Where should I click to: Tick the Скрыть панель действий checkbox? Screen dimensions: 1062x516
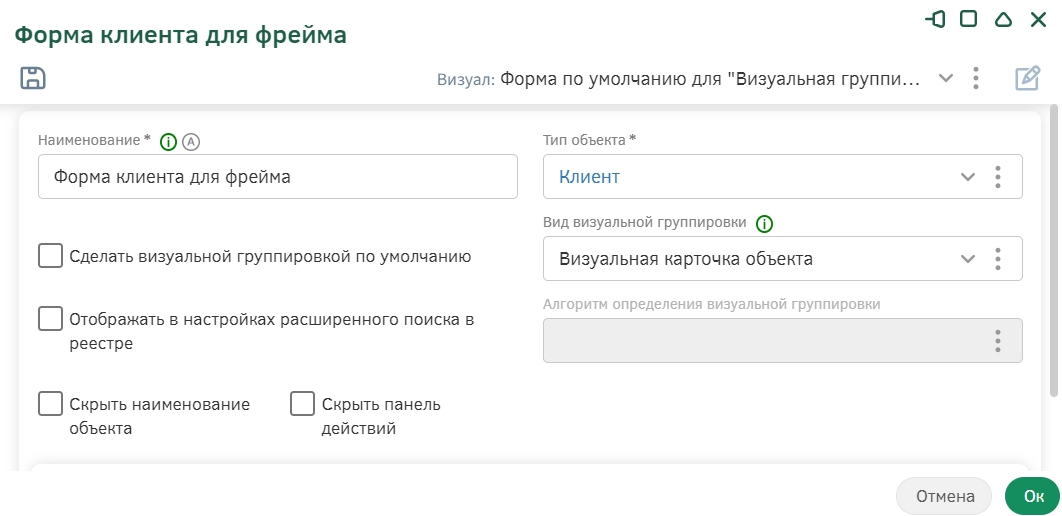(303, 404)
